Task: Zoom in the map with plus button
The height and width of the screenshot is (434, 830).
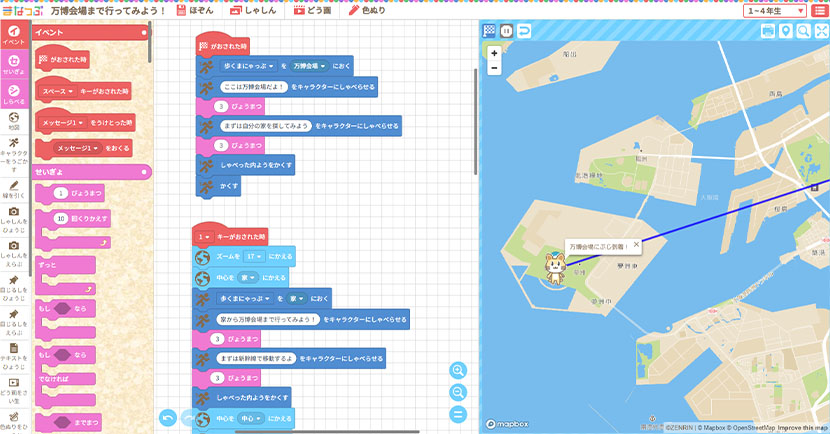Action: coord(494,53)
